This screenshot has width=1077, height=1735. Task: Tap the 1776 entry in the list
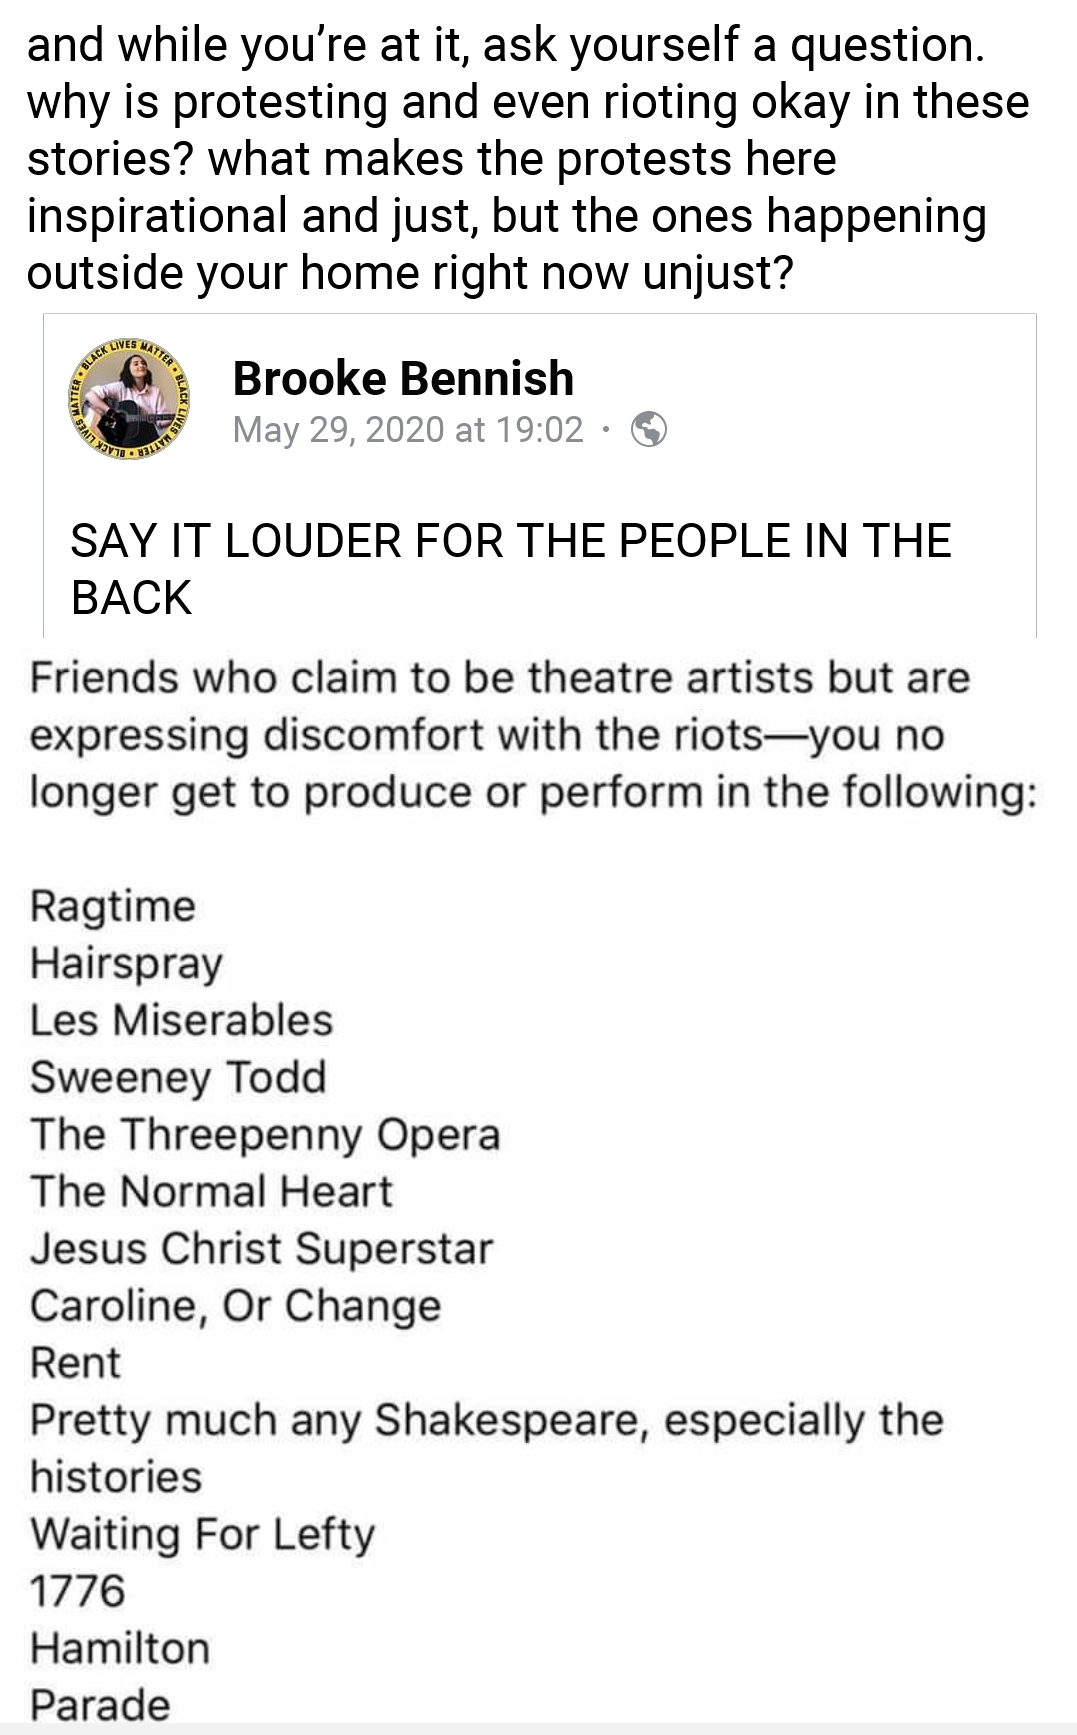[x=77, y=1590]
